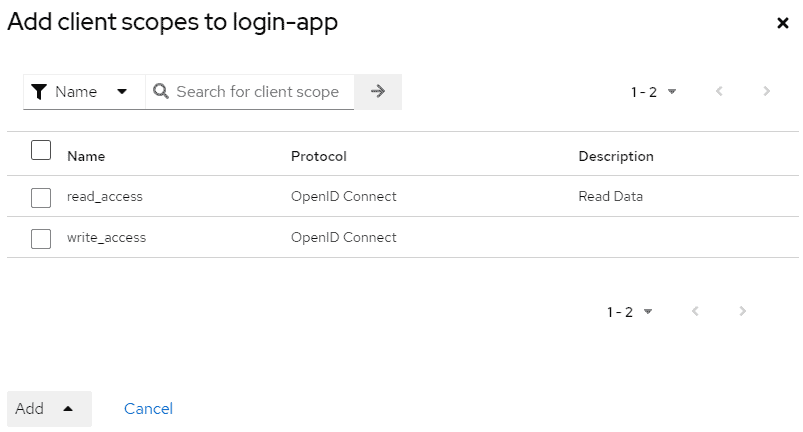The width and height of the screenshot is (803, 432).
Task: Click the Name column header
Action: click(86, 157)
